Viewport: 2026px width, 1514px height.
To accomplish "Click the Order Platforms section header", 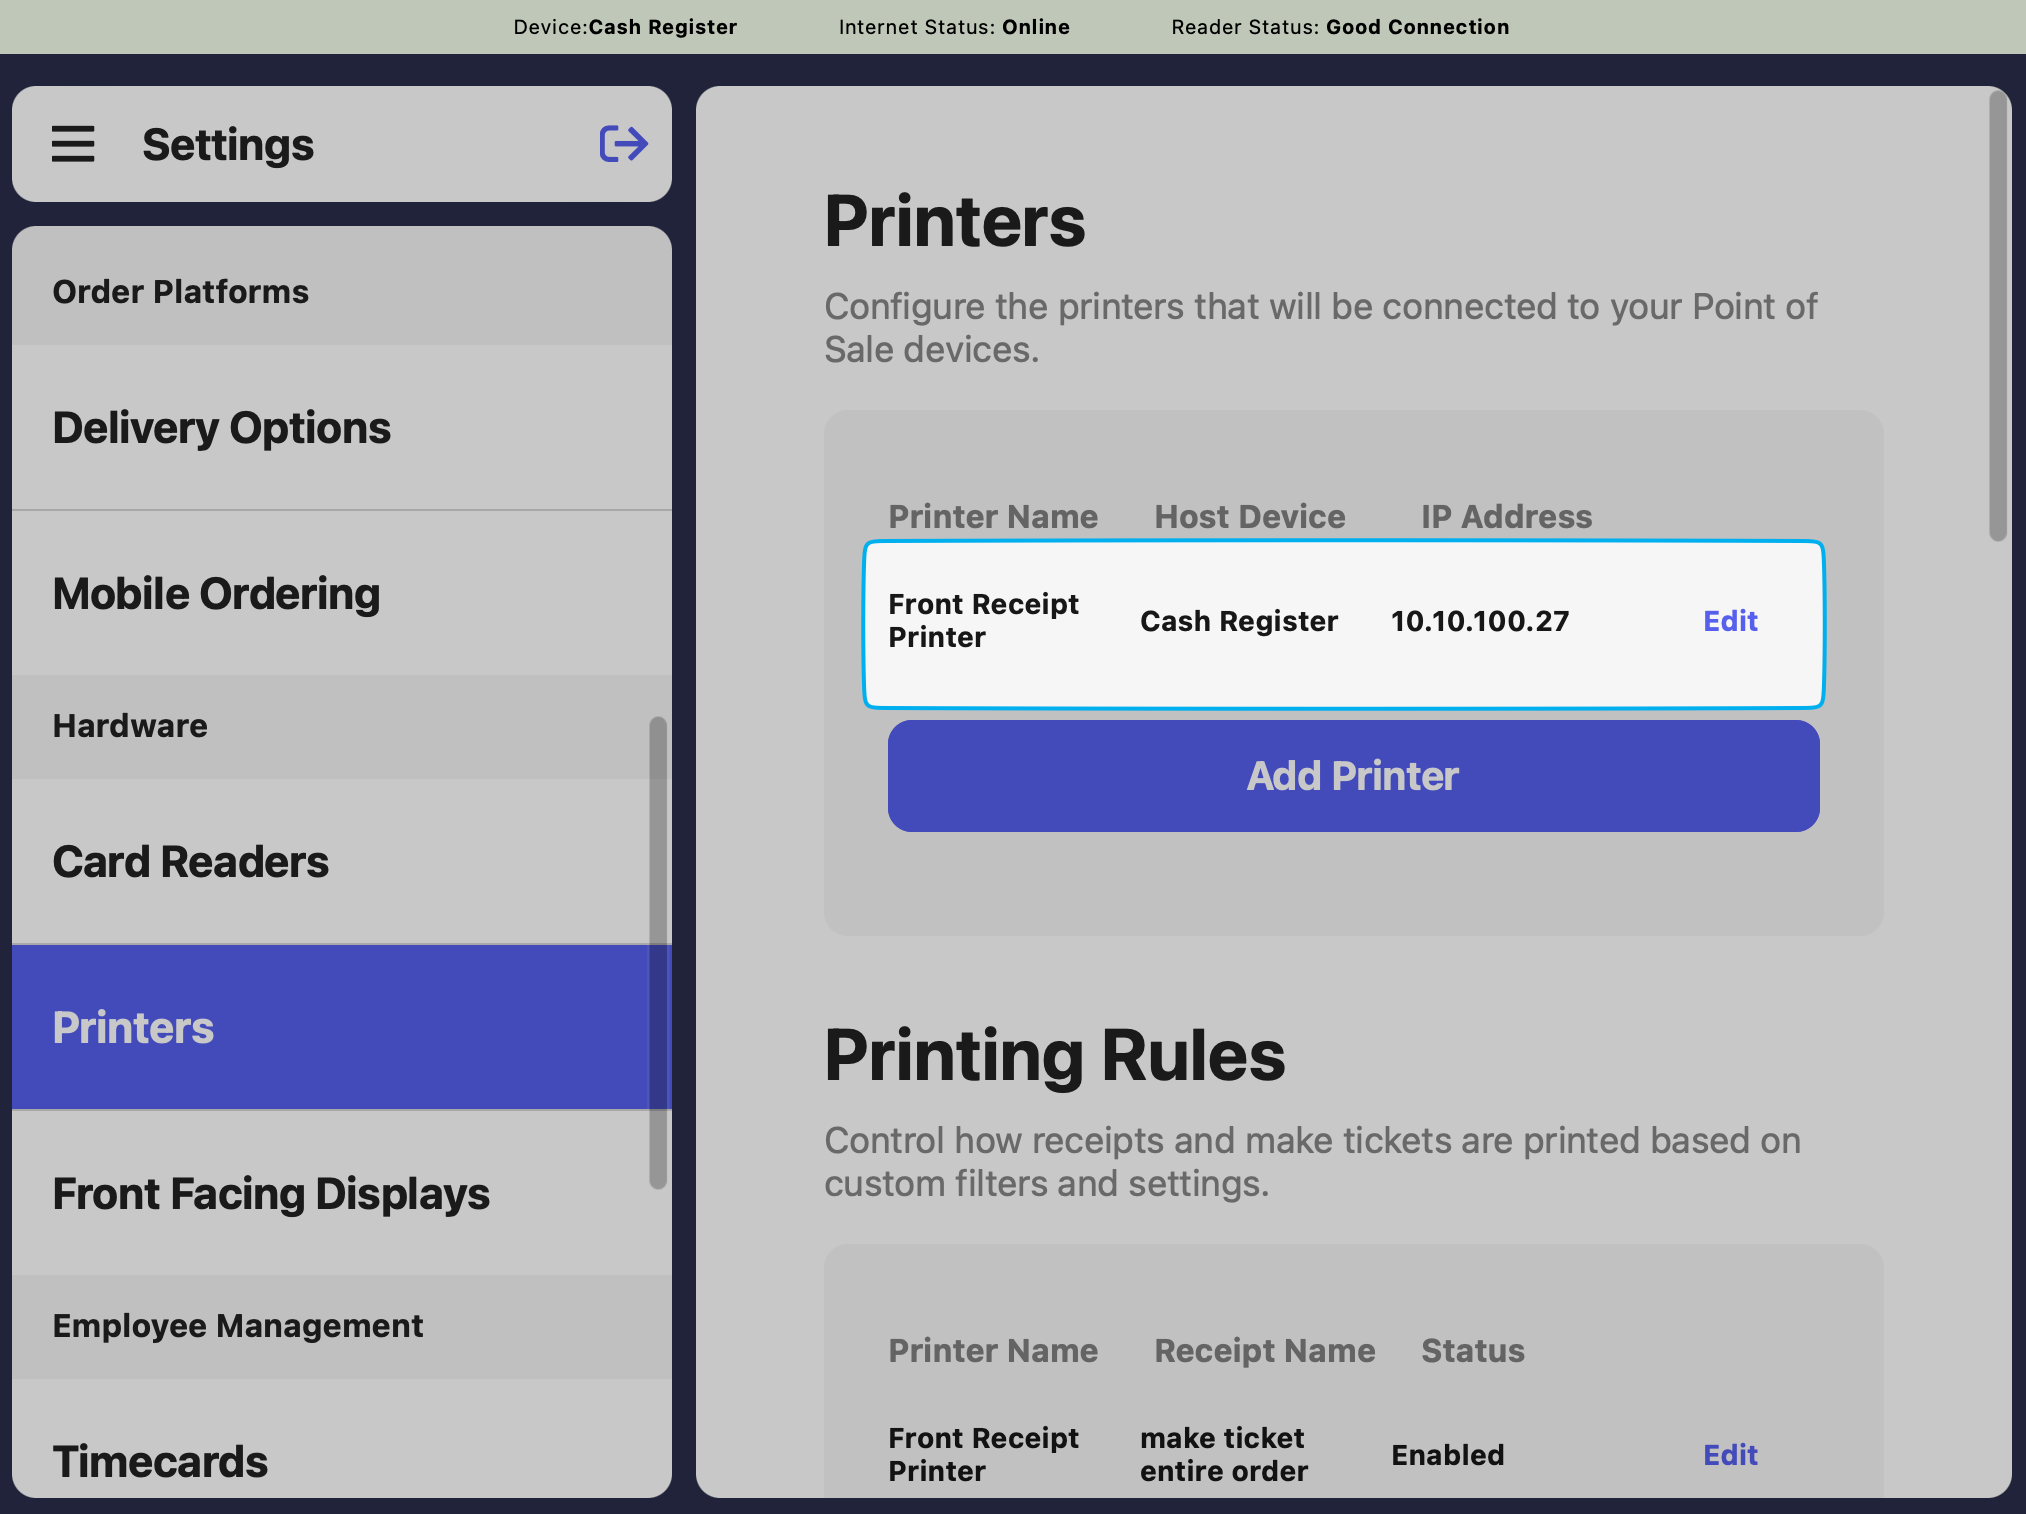I will coord(181,292).
